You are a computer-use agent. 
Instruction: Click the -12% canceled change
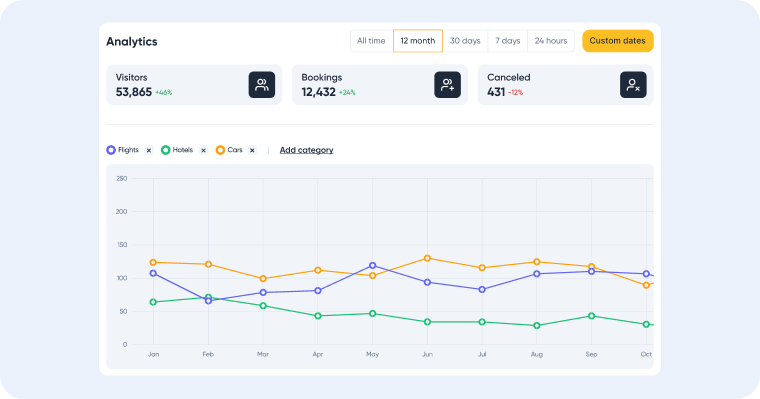[515, 93]
